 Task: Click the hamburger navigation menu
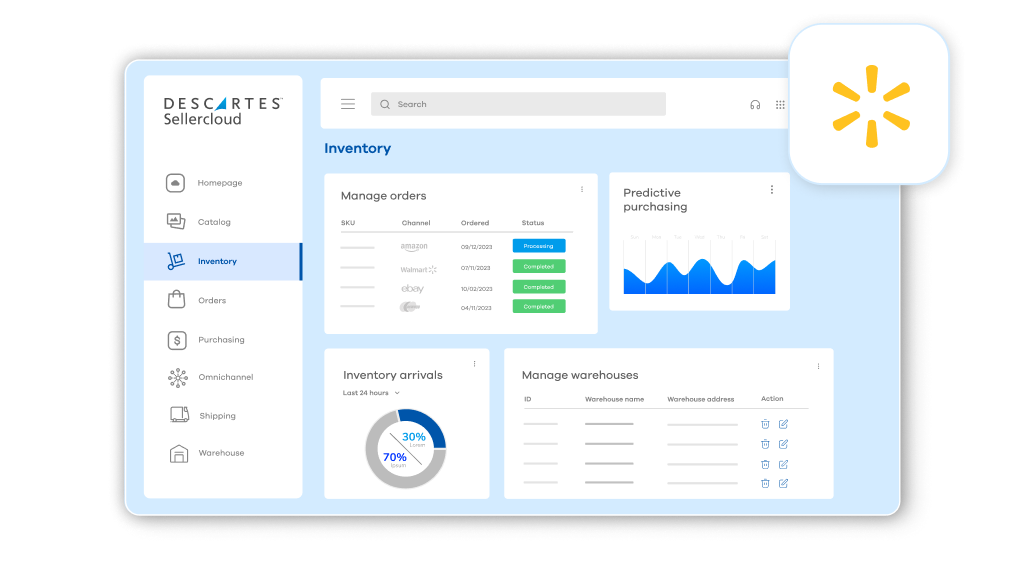[x=347, y=103]
